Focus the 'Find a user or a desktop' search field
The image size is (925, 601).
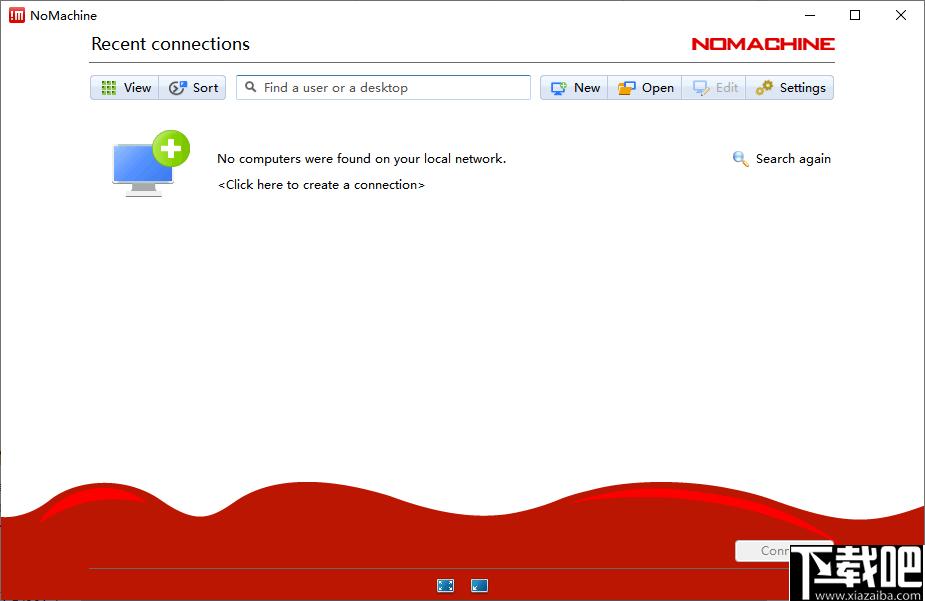click(x=383, y=87)
